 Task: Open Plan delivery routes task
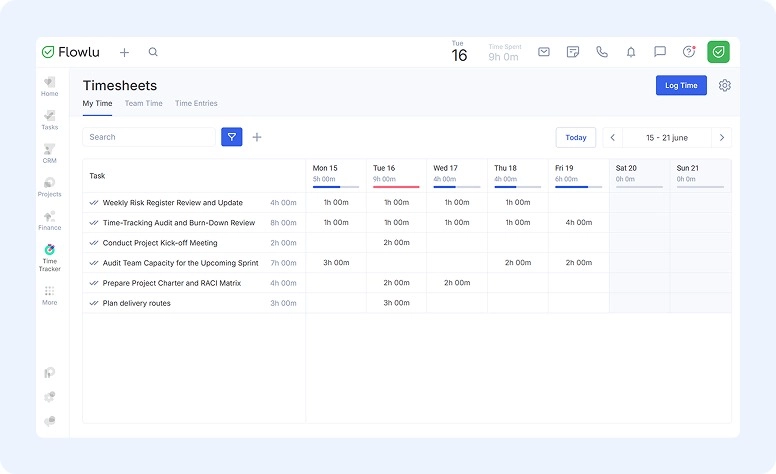click(x=137, y=303)
